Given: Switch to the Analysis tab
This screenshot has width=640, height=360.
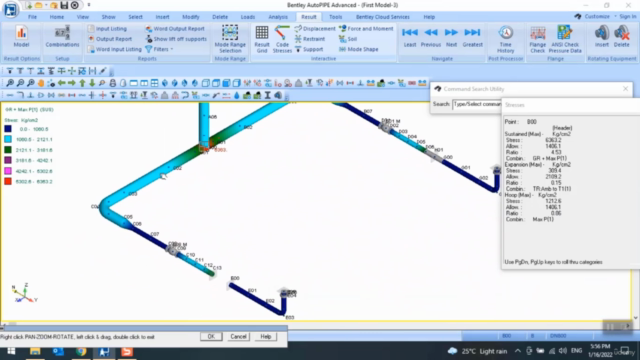Looking at the screenshot, I should click(278, 17).
